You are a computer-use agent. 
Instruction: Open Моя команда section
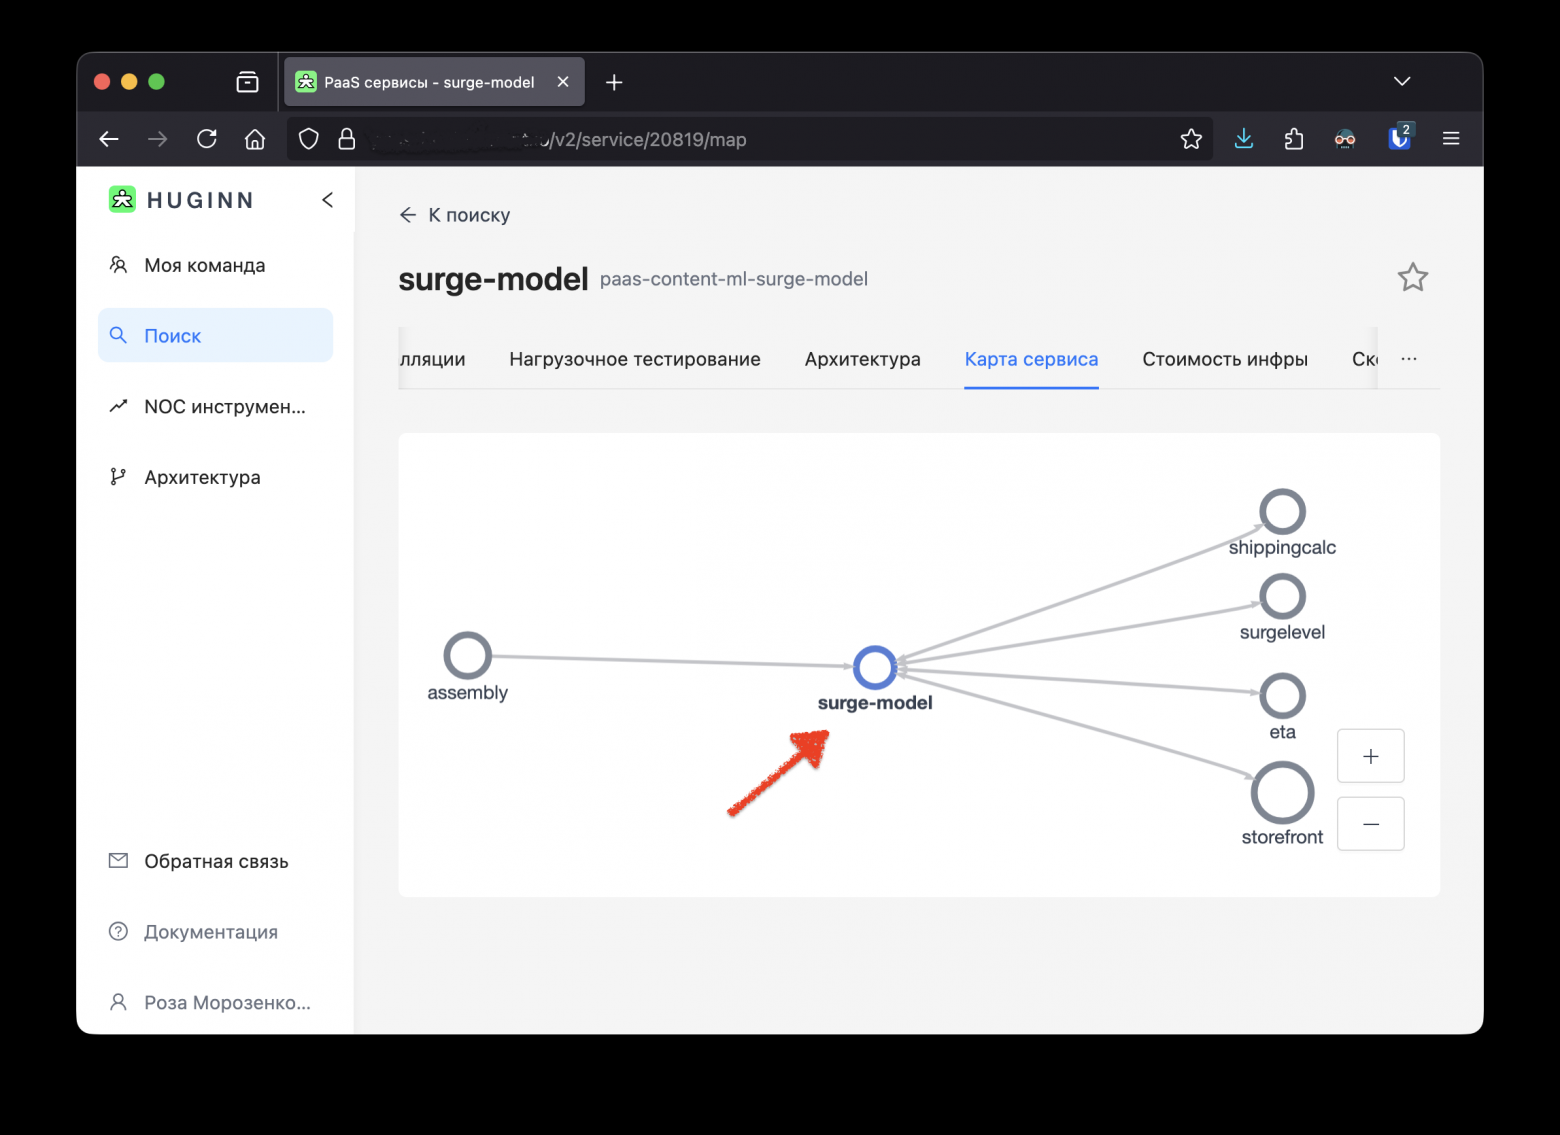point(204,265)
